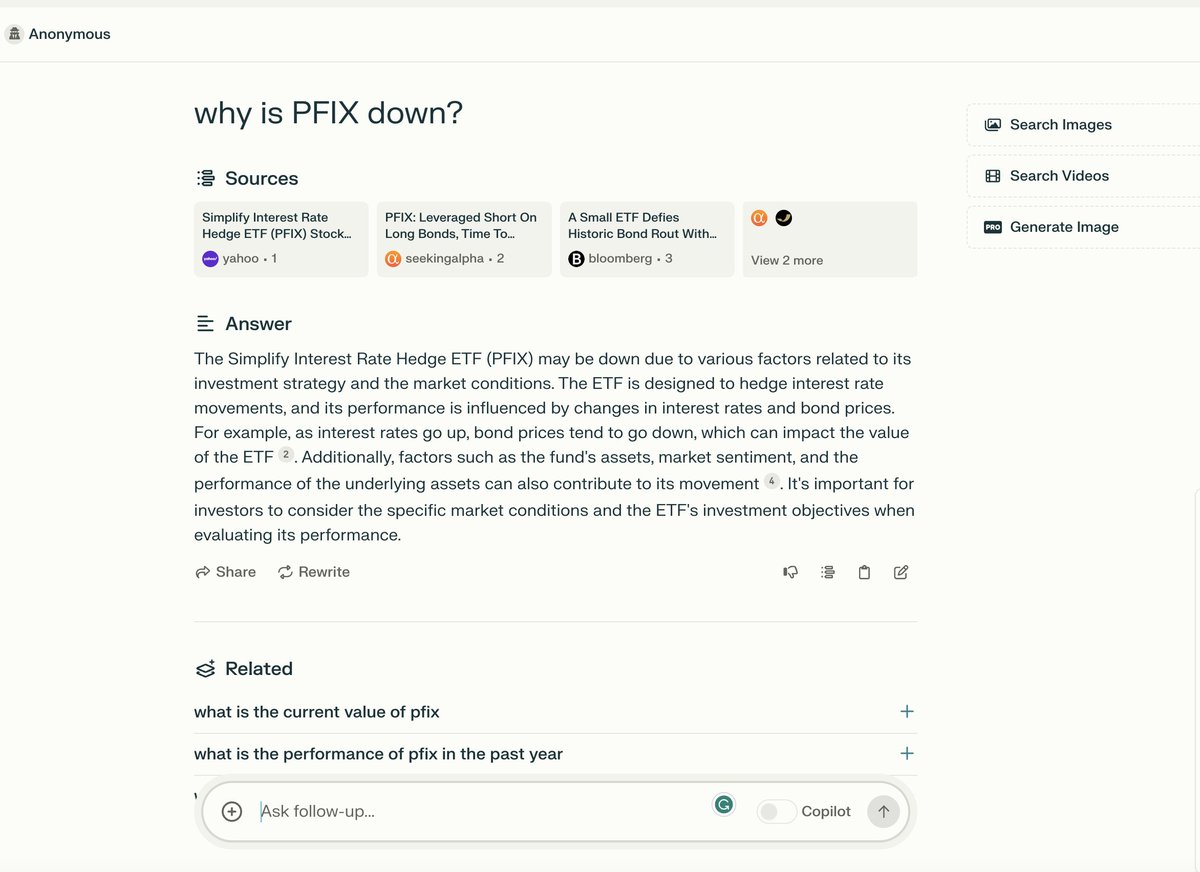
Task: Expand 'what is the current value of pfix'
Action: (907, 712)
